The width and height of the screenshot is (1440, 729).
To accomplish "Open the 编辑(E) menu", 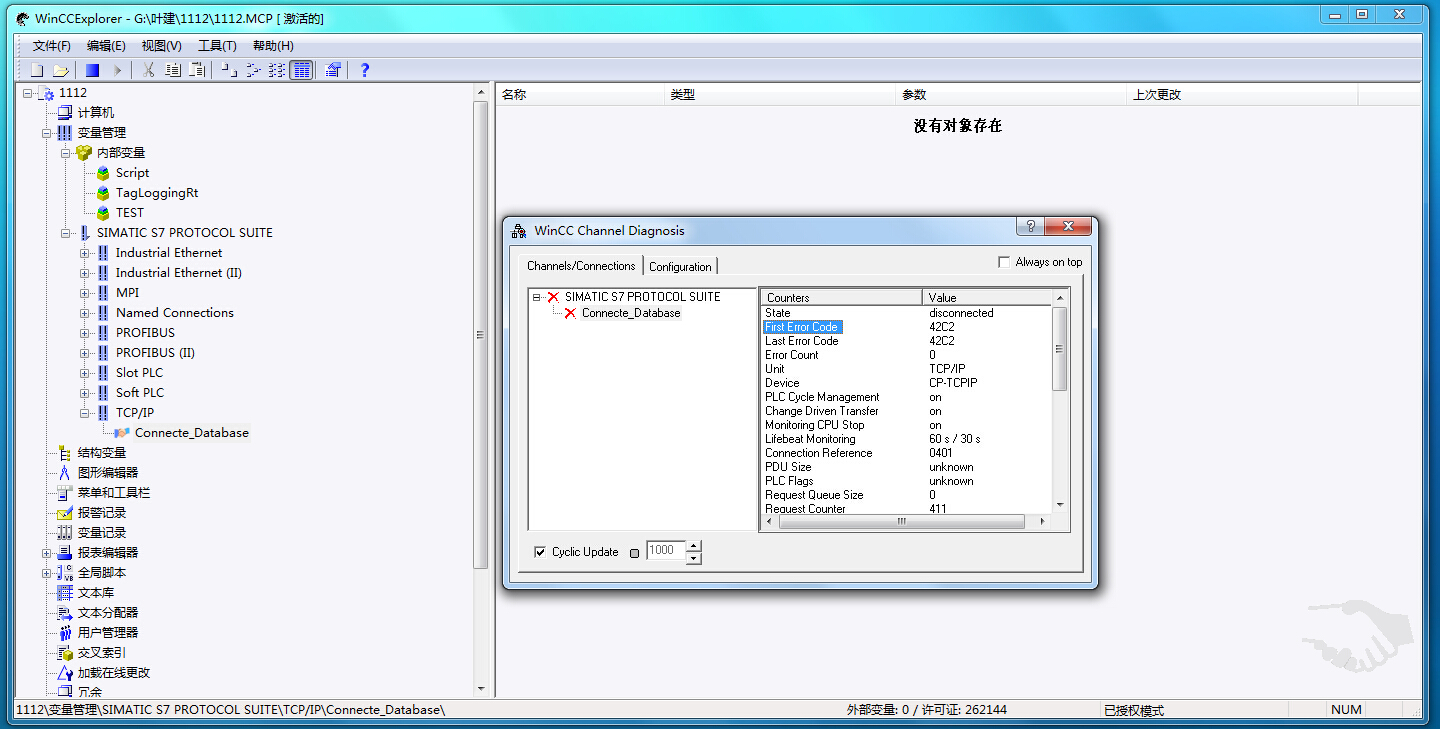I will point(106,46).
